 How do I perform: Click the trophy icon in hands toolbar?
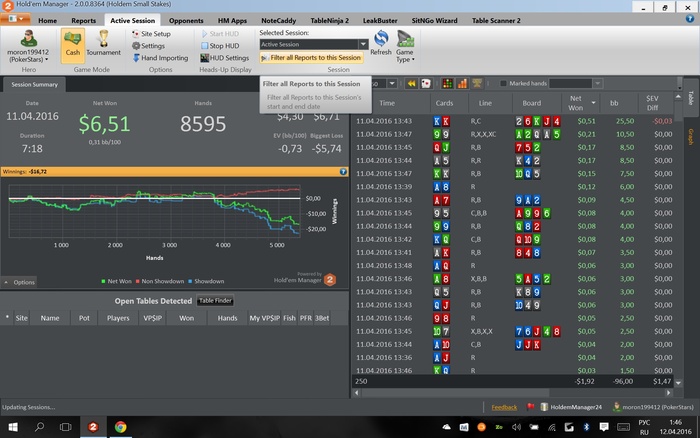point(477,83)
